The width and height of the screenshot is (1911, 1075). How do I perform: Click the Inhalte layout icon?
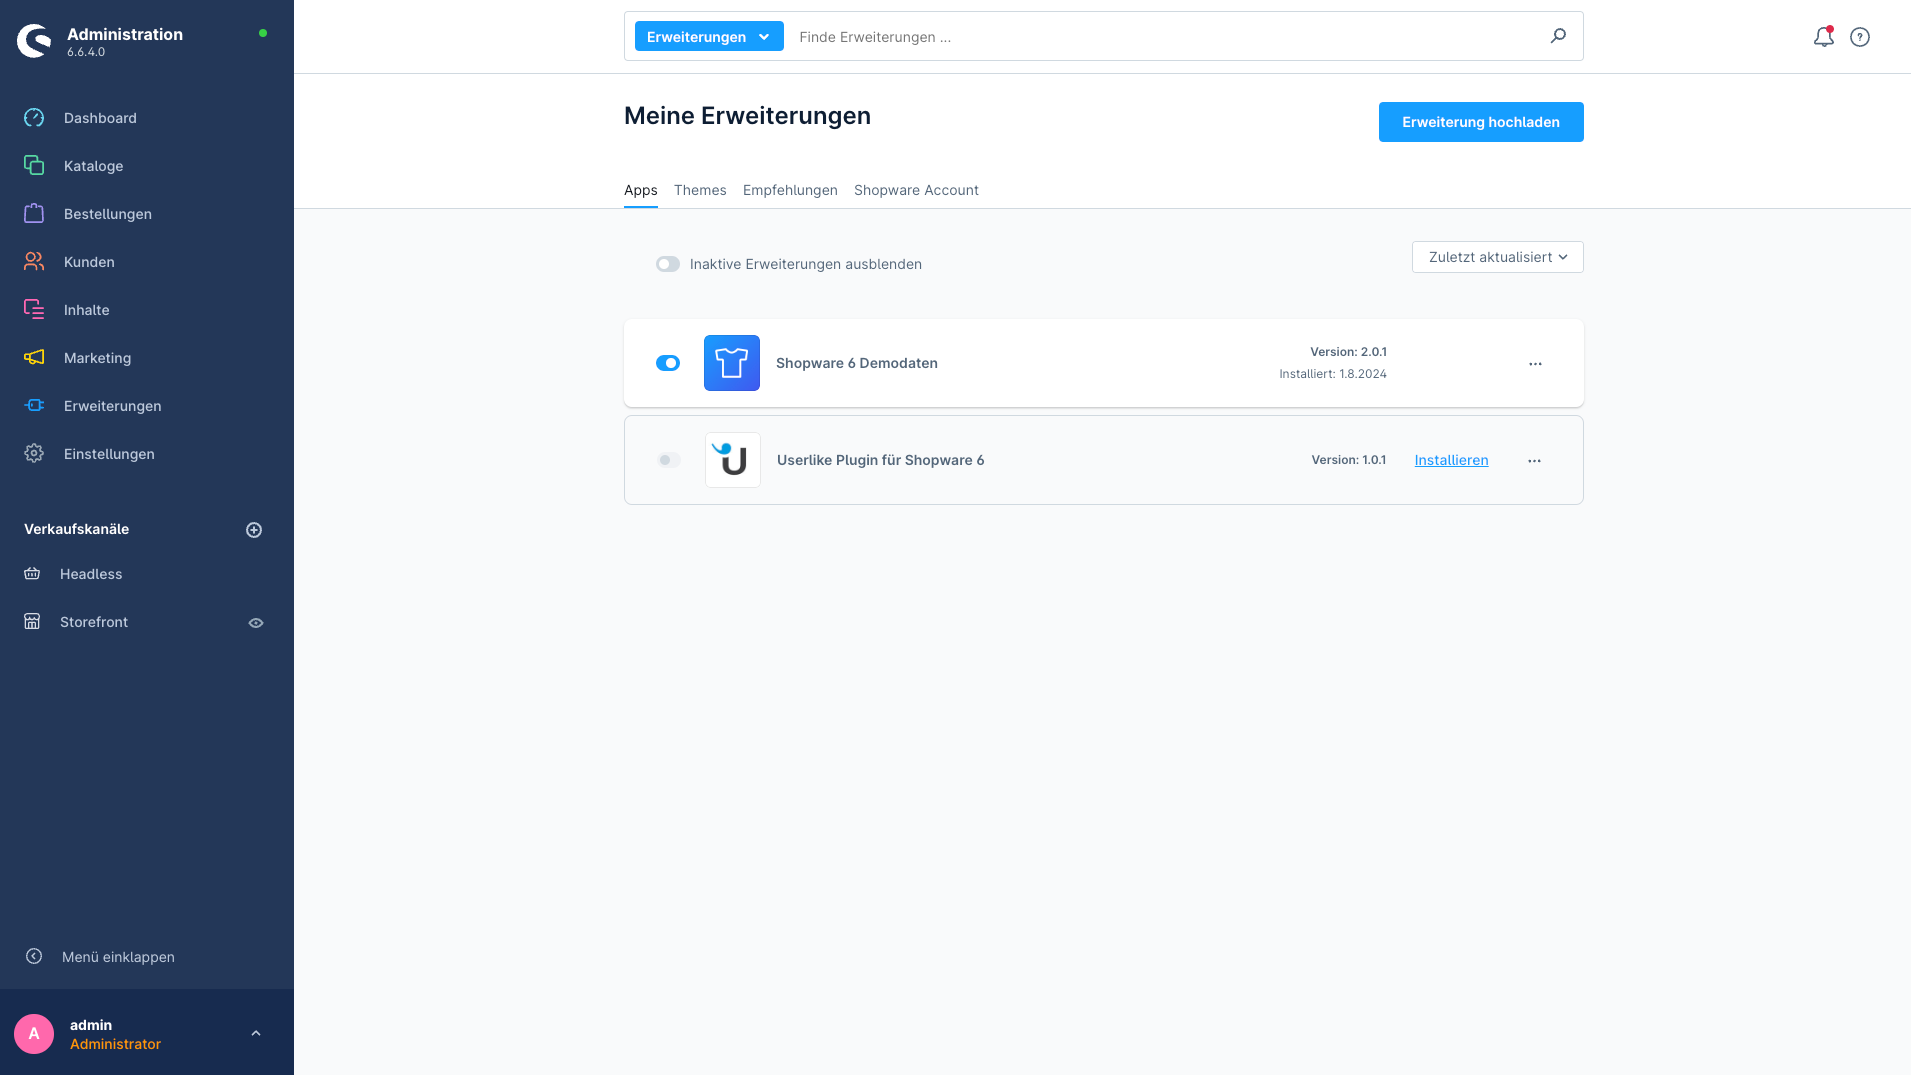tap(34, 310)
